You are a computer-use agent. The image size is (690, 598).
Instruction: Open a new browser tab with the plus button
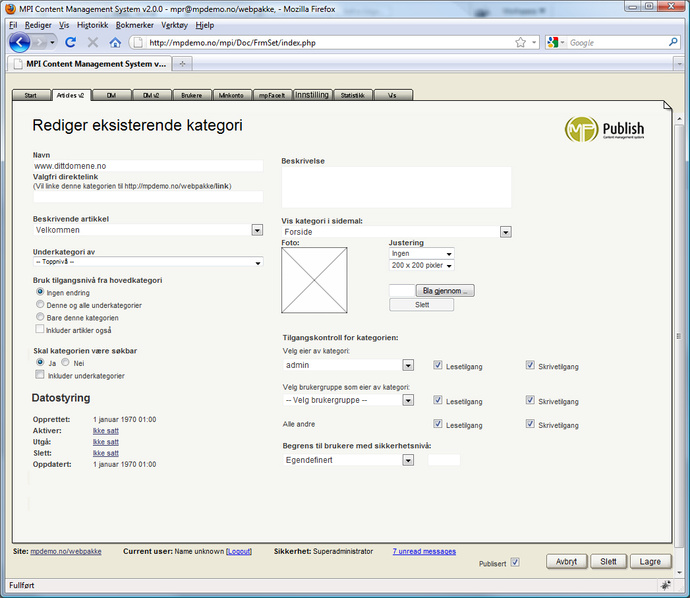pyautogui.click(x=182, y=63)
